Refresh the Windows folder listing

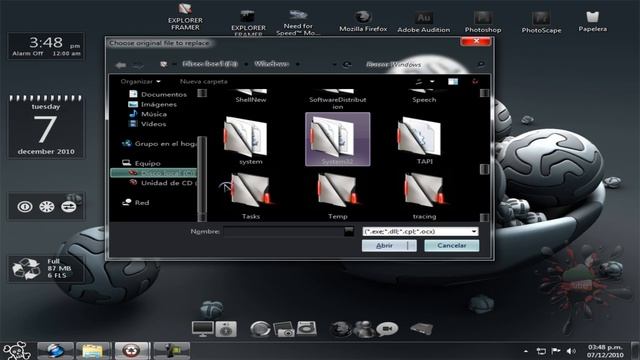coord(347,64)
